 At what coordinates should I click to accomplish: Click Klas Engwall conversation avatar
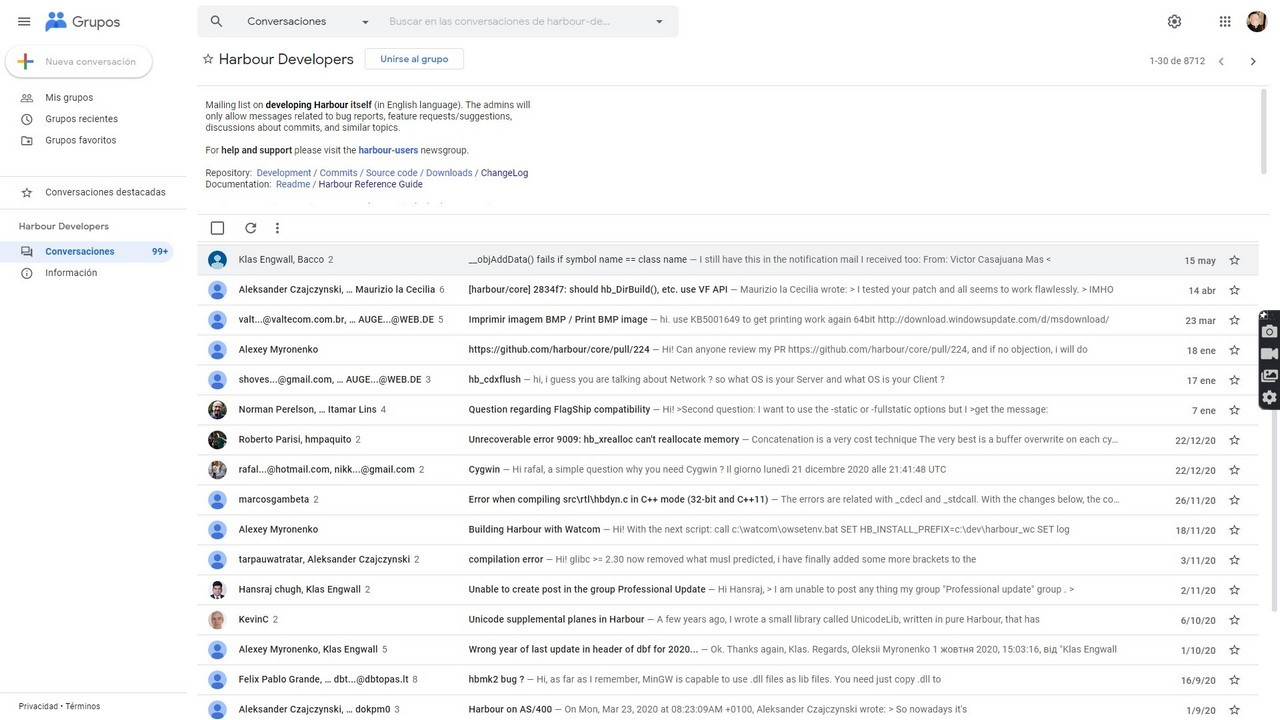[x=217, y=260]
